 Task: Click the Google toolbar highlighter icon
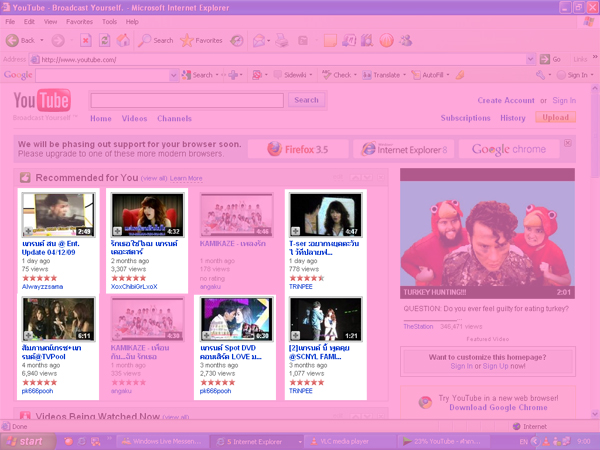point(460,75)
